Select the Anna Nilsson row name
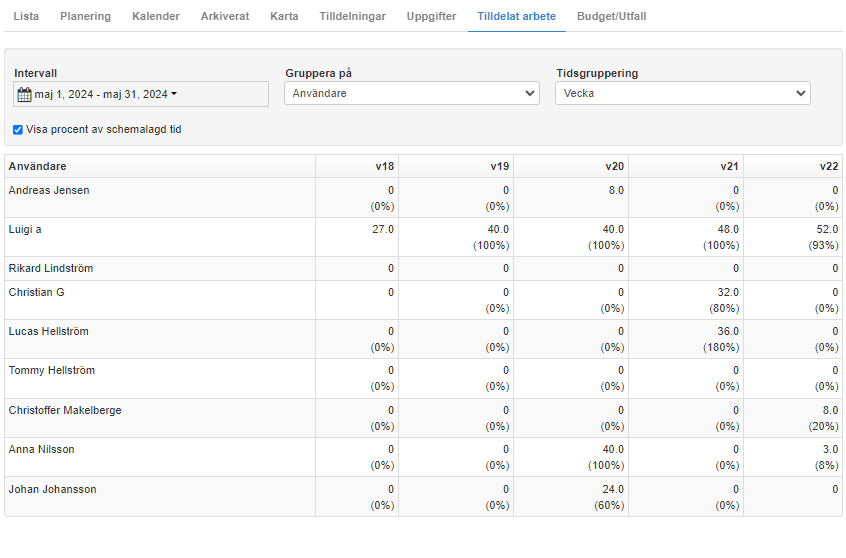Image resolution: width=846 pixels, height=558 pixels. [x=42, y=450]
